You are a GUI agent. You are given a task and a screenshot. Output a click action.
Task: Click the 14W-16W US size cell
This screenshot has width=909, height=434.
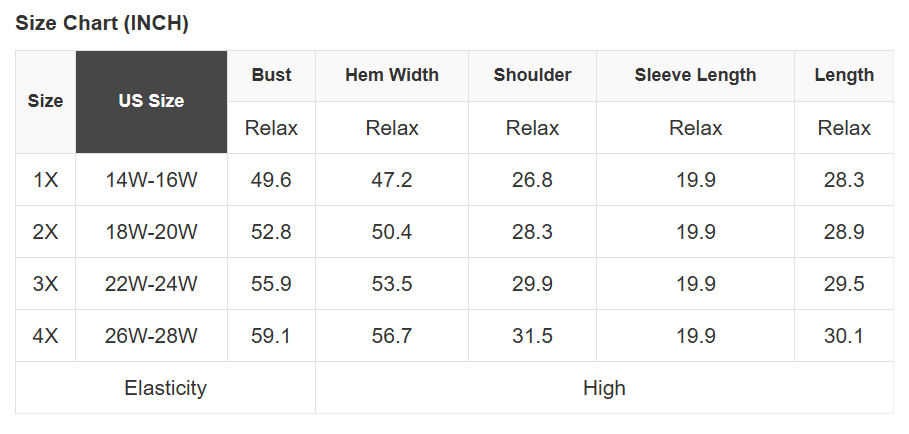[151, 180]
